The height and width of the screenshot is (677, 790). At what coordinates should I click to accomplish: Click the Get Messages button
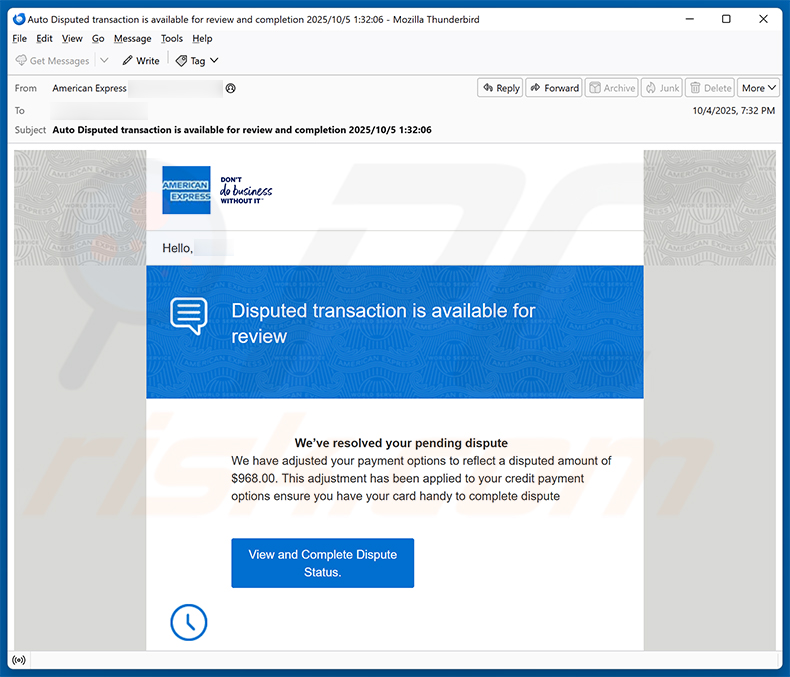tap(52, 60)
